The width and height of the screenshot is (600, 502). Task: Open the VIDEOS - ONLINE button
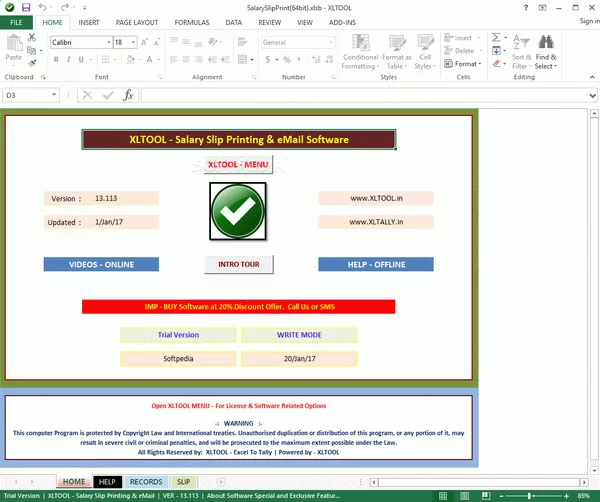pyautogui.click(x=101, y=264)
